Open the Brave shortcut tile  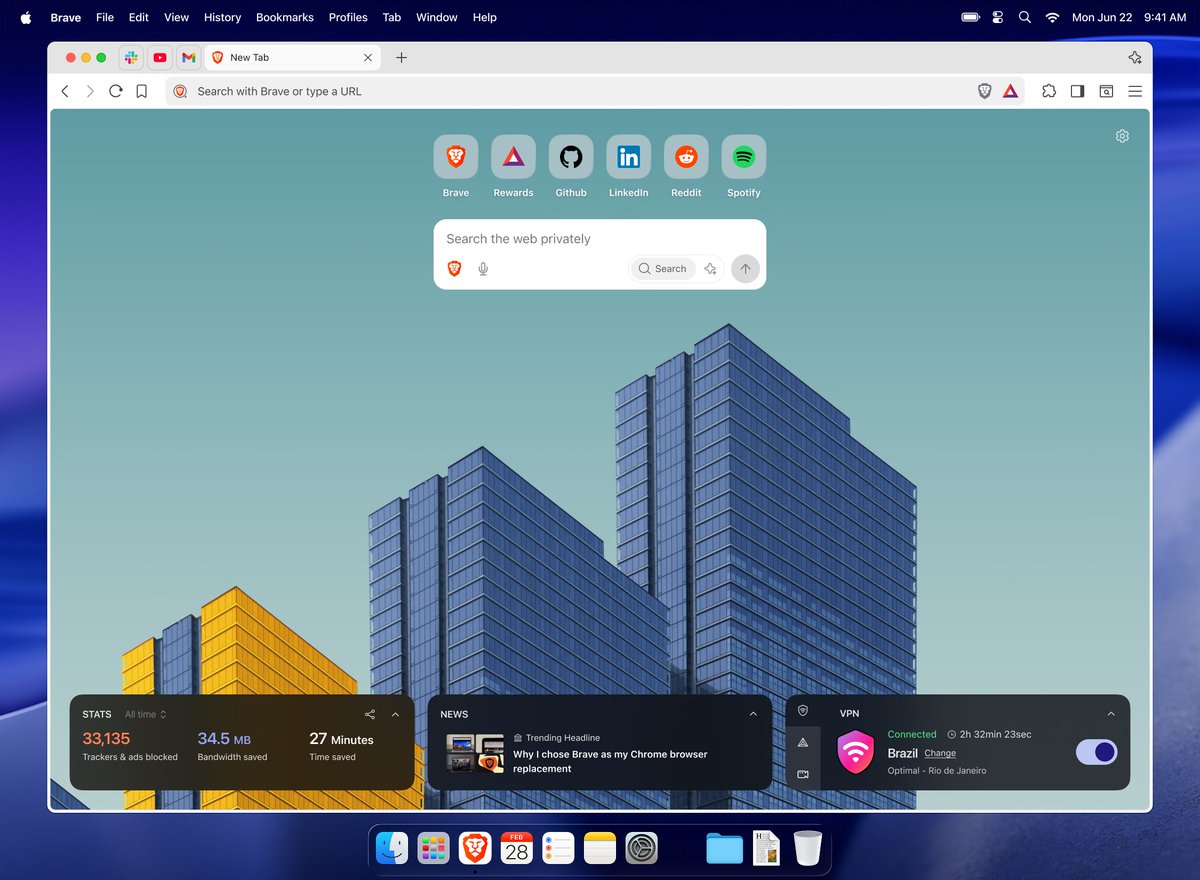point(456,157)
